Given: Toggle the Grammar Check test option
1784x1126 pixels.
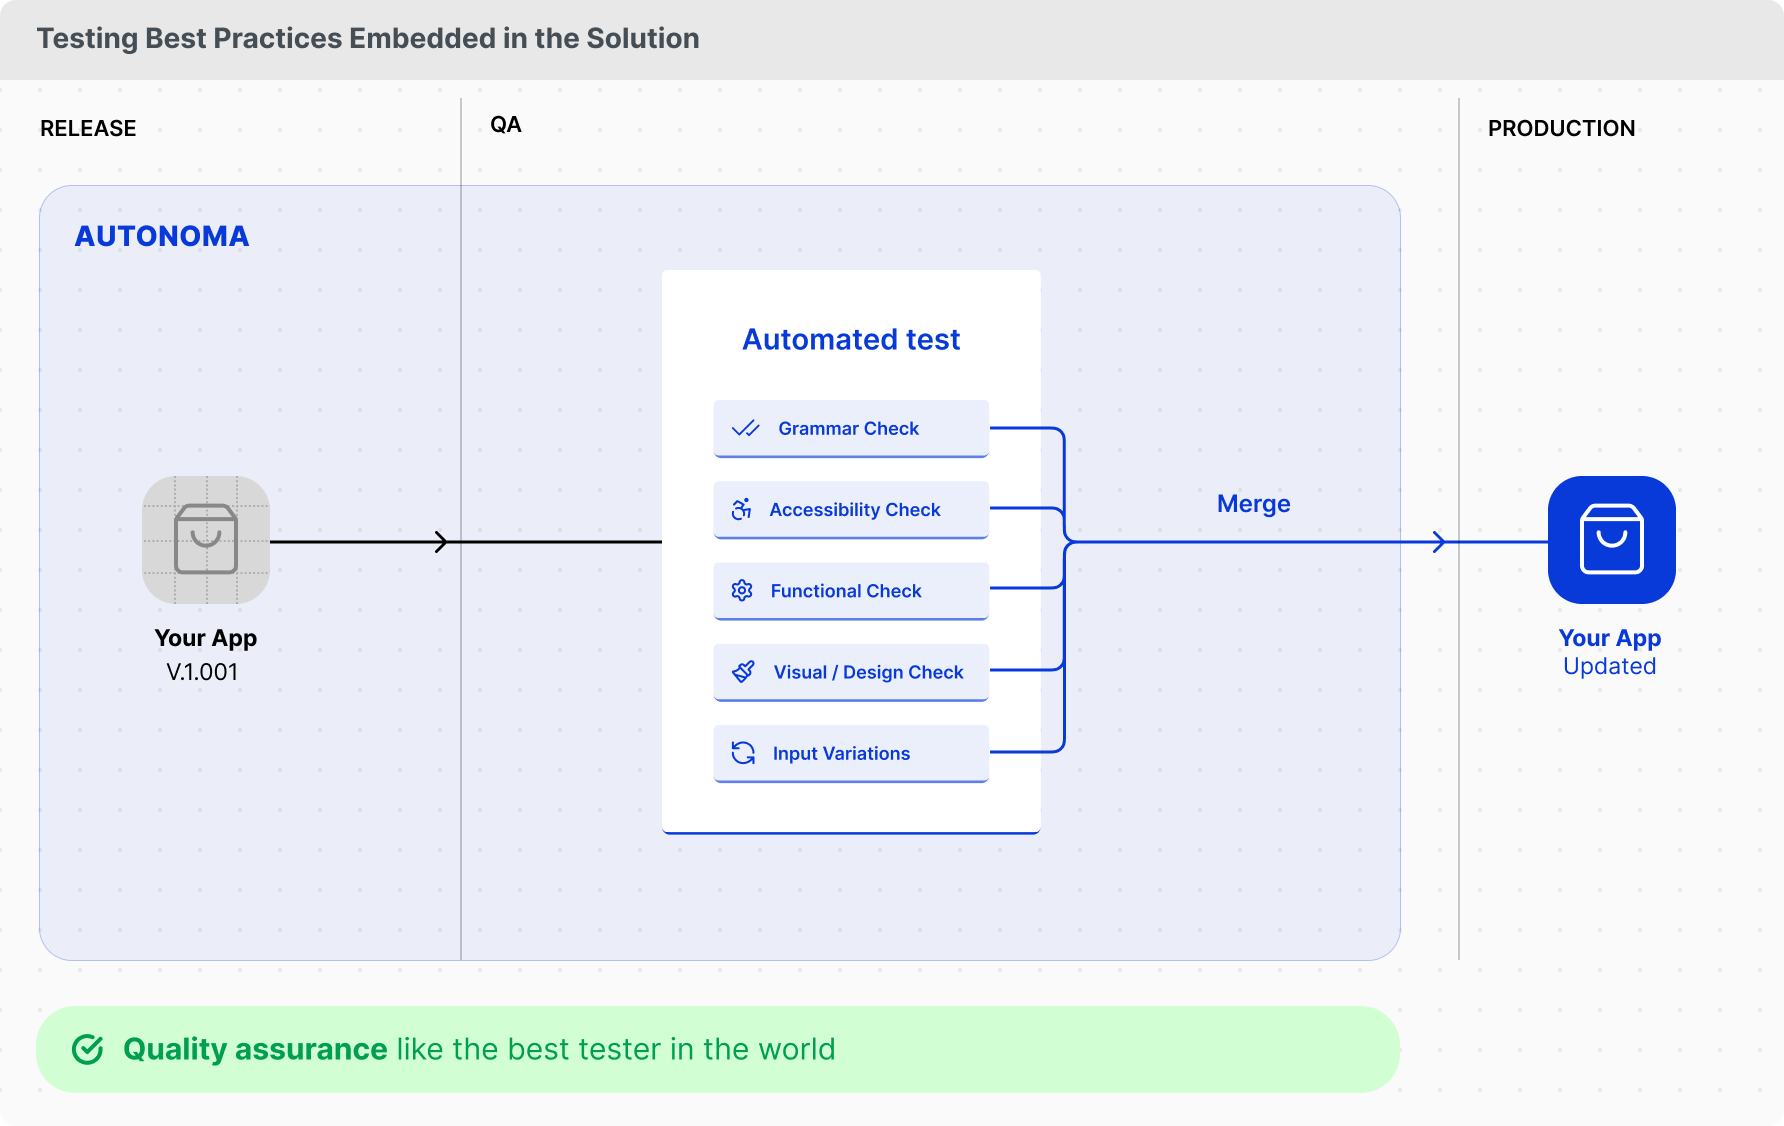Looking at the screenshot, I should (x=850, y=428).
